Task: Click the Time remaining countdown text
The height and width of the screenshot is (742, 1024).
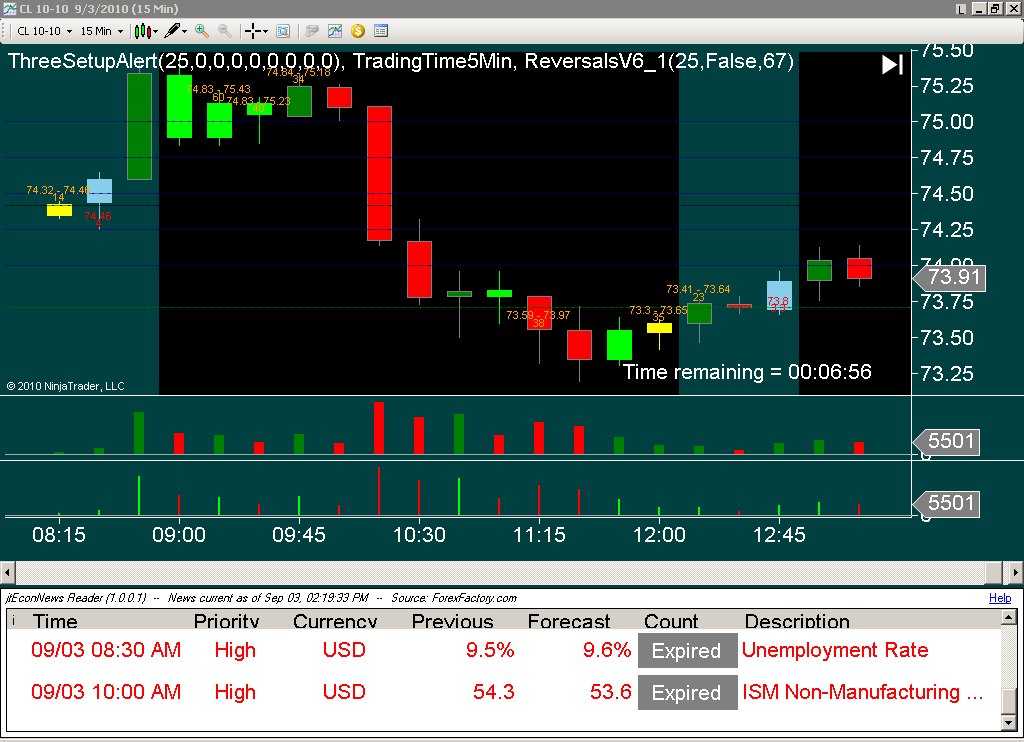Action: tap(747, 372)
